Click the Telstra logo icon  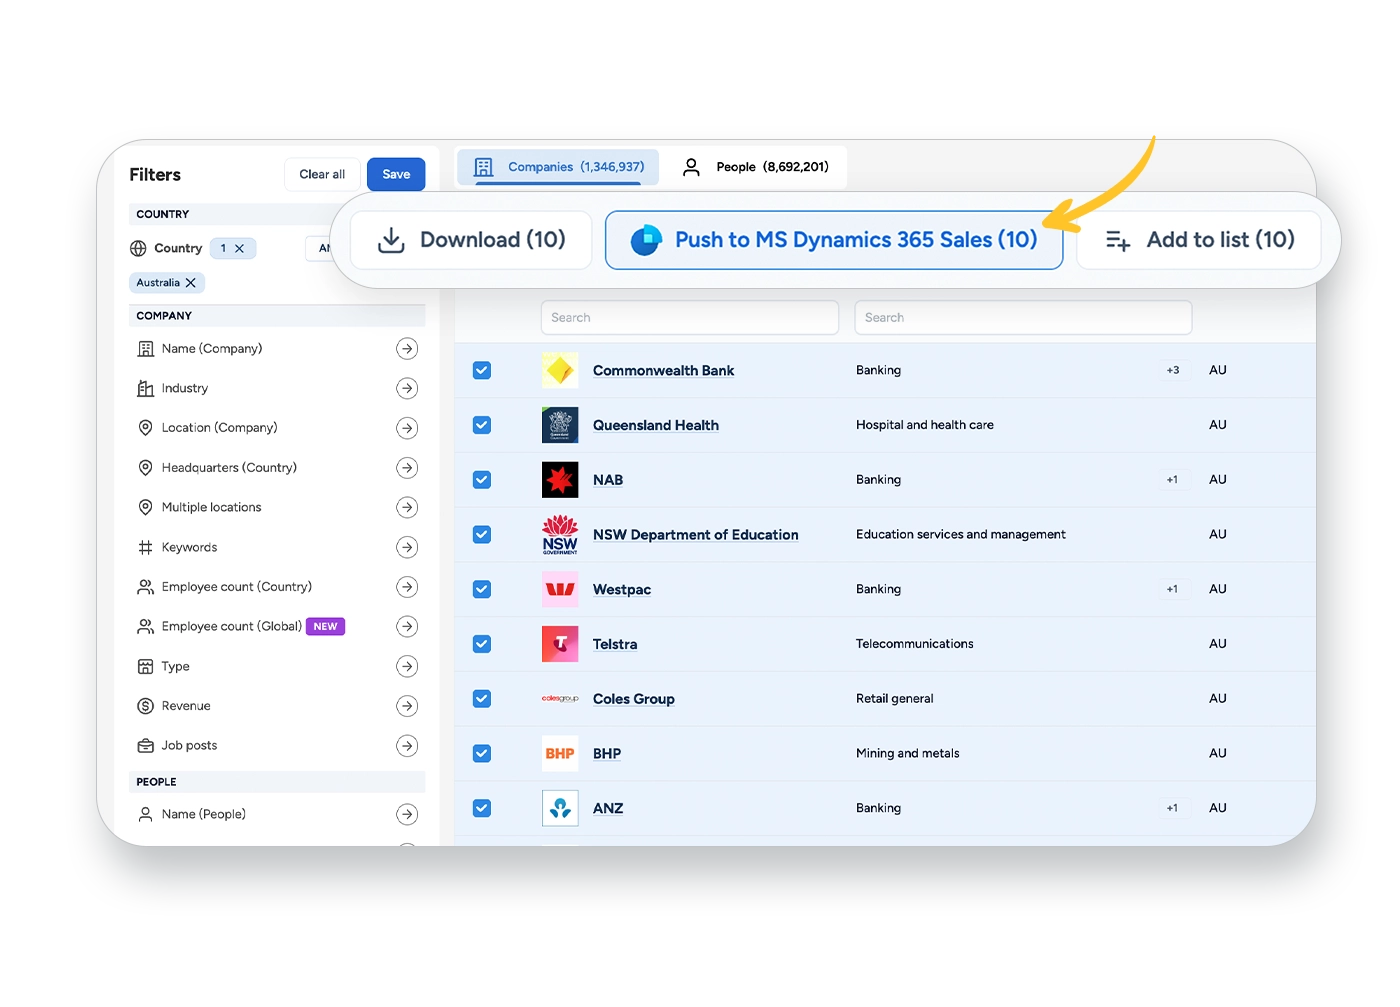560,644
